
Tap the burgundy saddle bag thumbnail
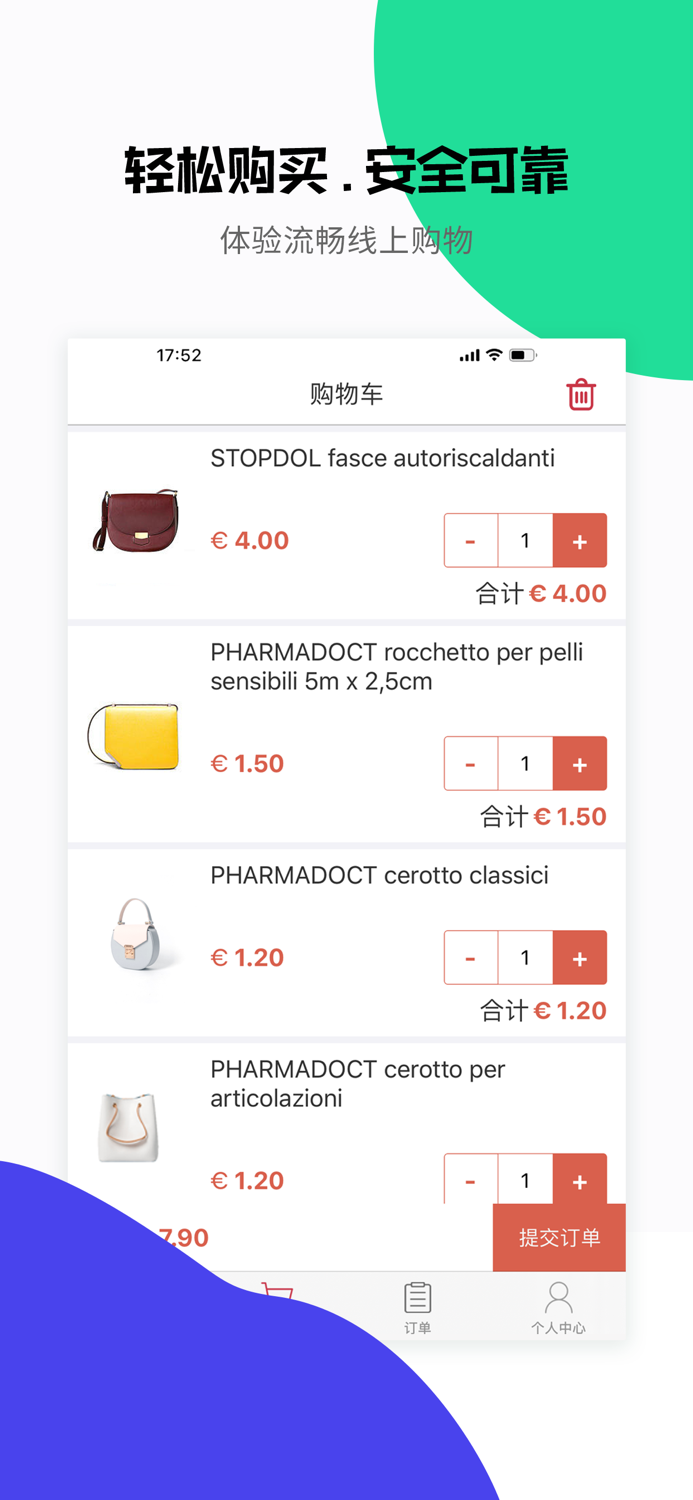[x=138, y=521]
